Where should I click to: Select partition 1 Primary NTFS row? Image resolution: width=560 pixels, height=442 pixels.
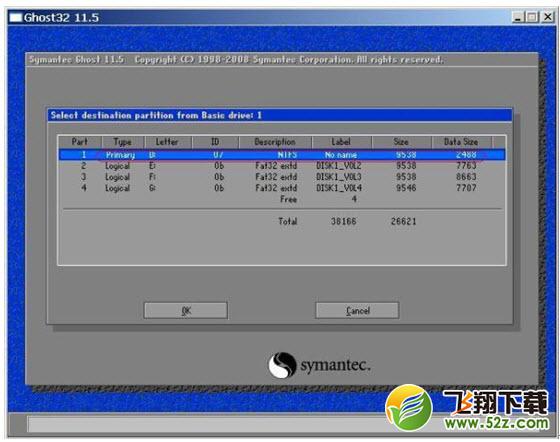[x=282, y=155]
